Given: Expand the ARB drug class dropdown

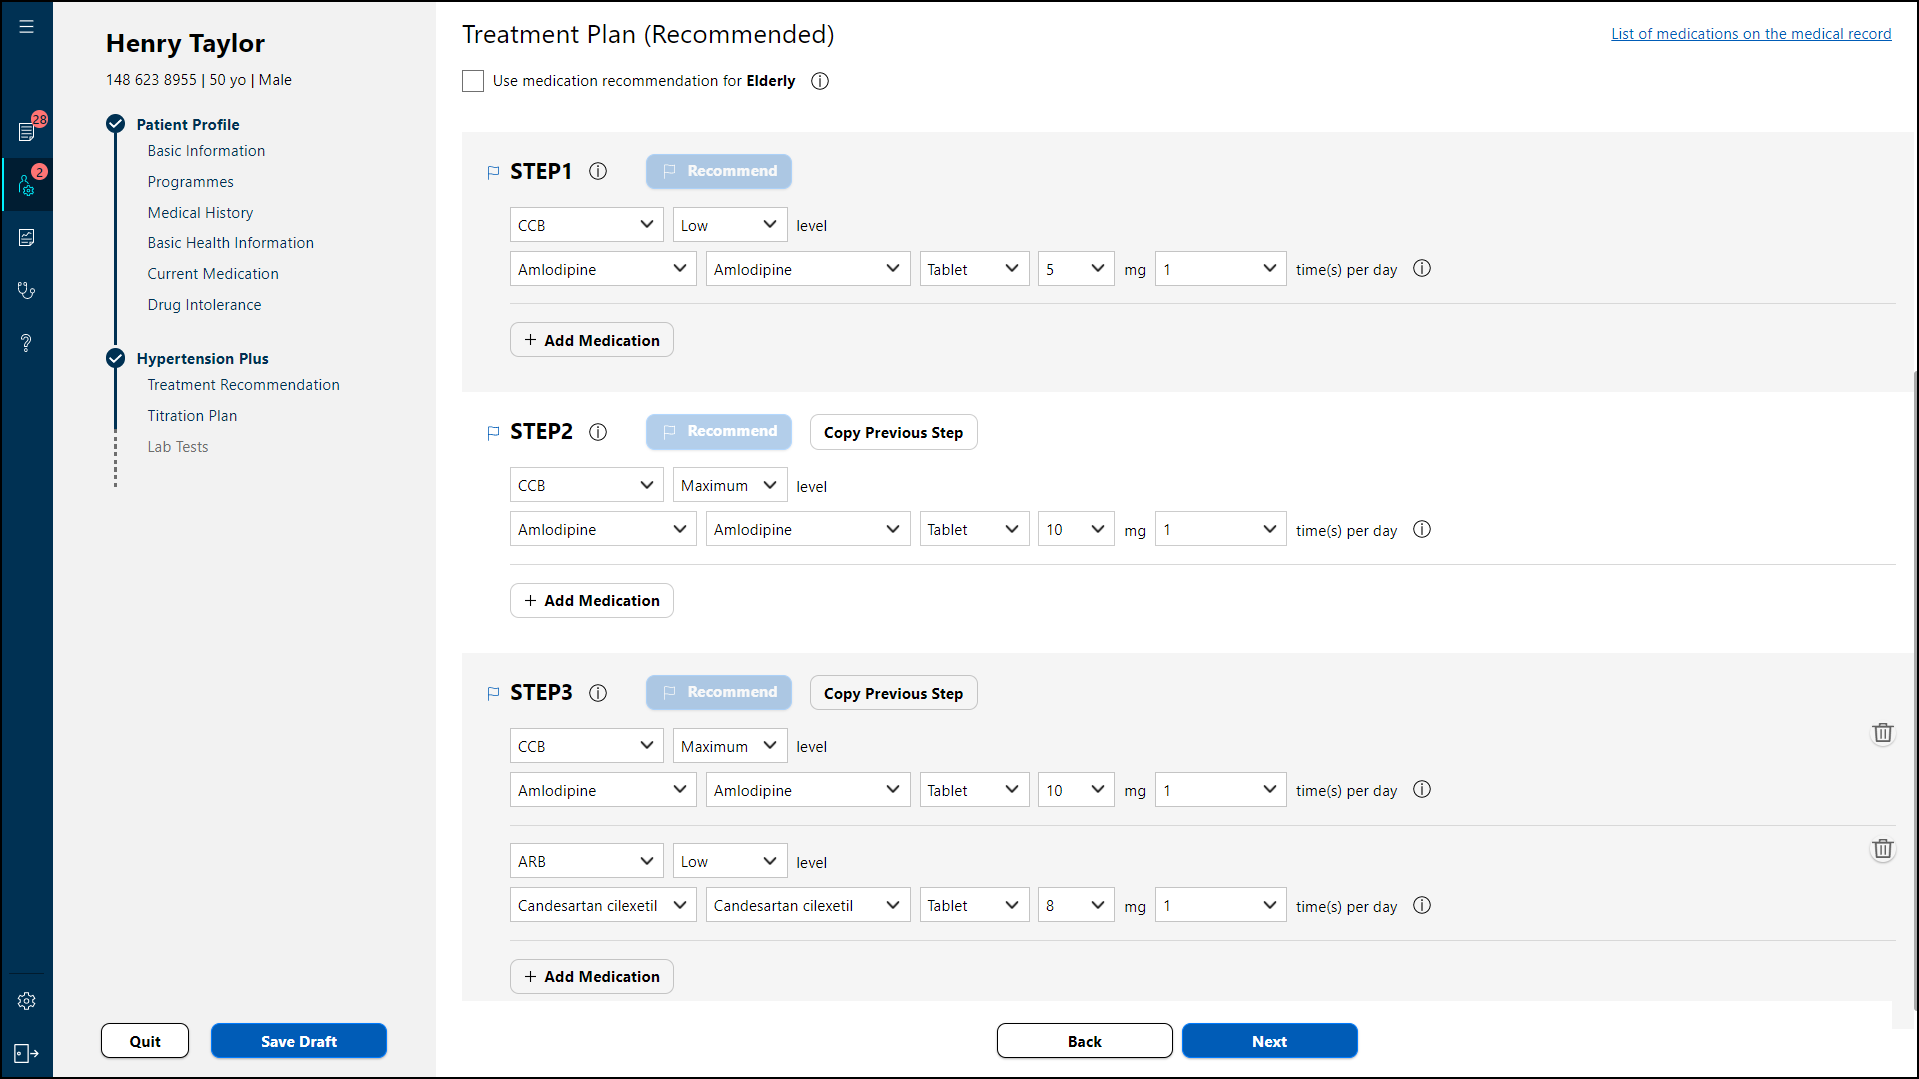Looking at the screenshot, I should 586,861.
